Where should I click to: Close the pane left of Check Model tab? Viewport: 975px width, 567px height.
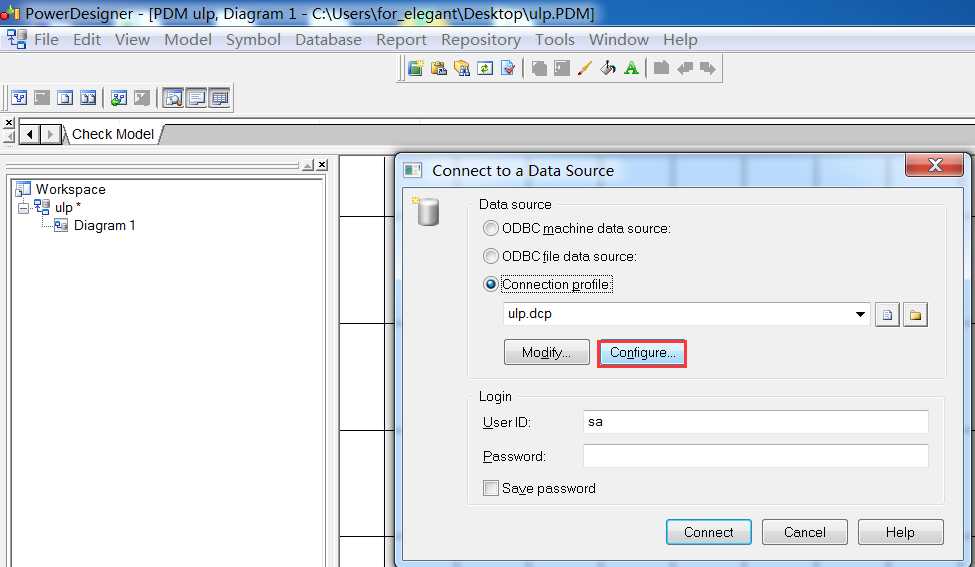9,122
